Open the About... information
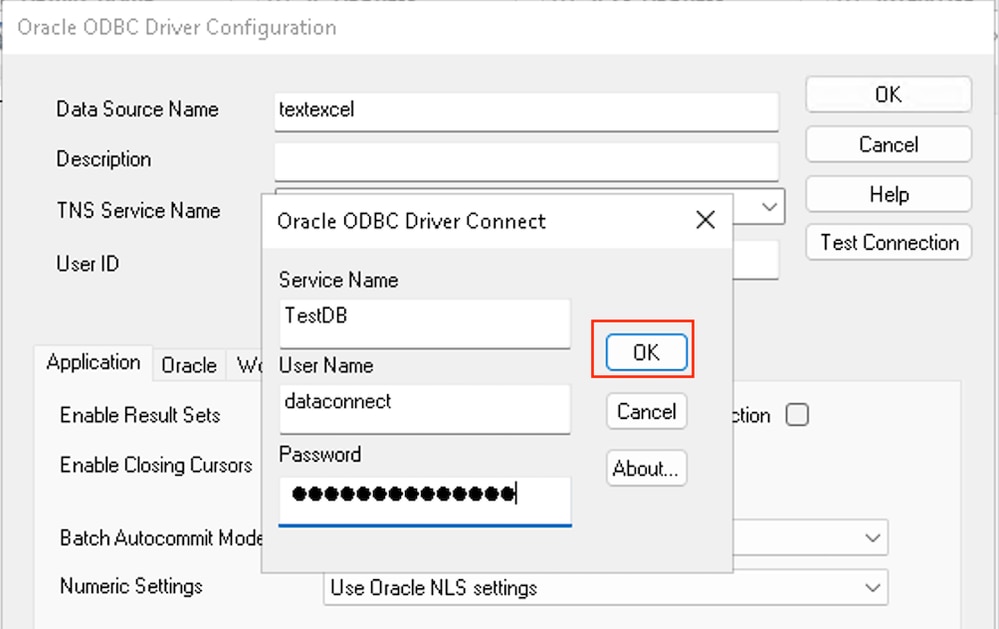 [646, 468]
